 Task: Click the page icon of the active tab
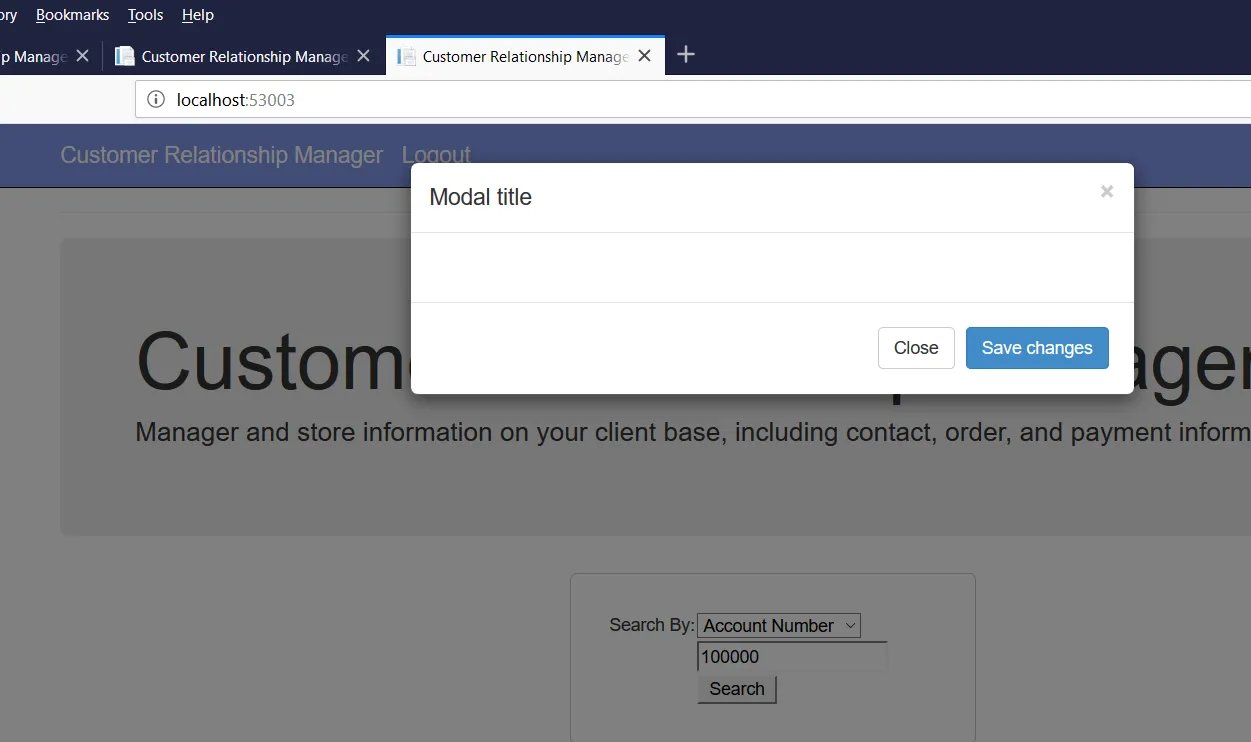[406, 57]
